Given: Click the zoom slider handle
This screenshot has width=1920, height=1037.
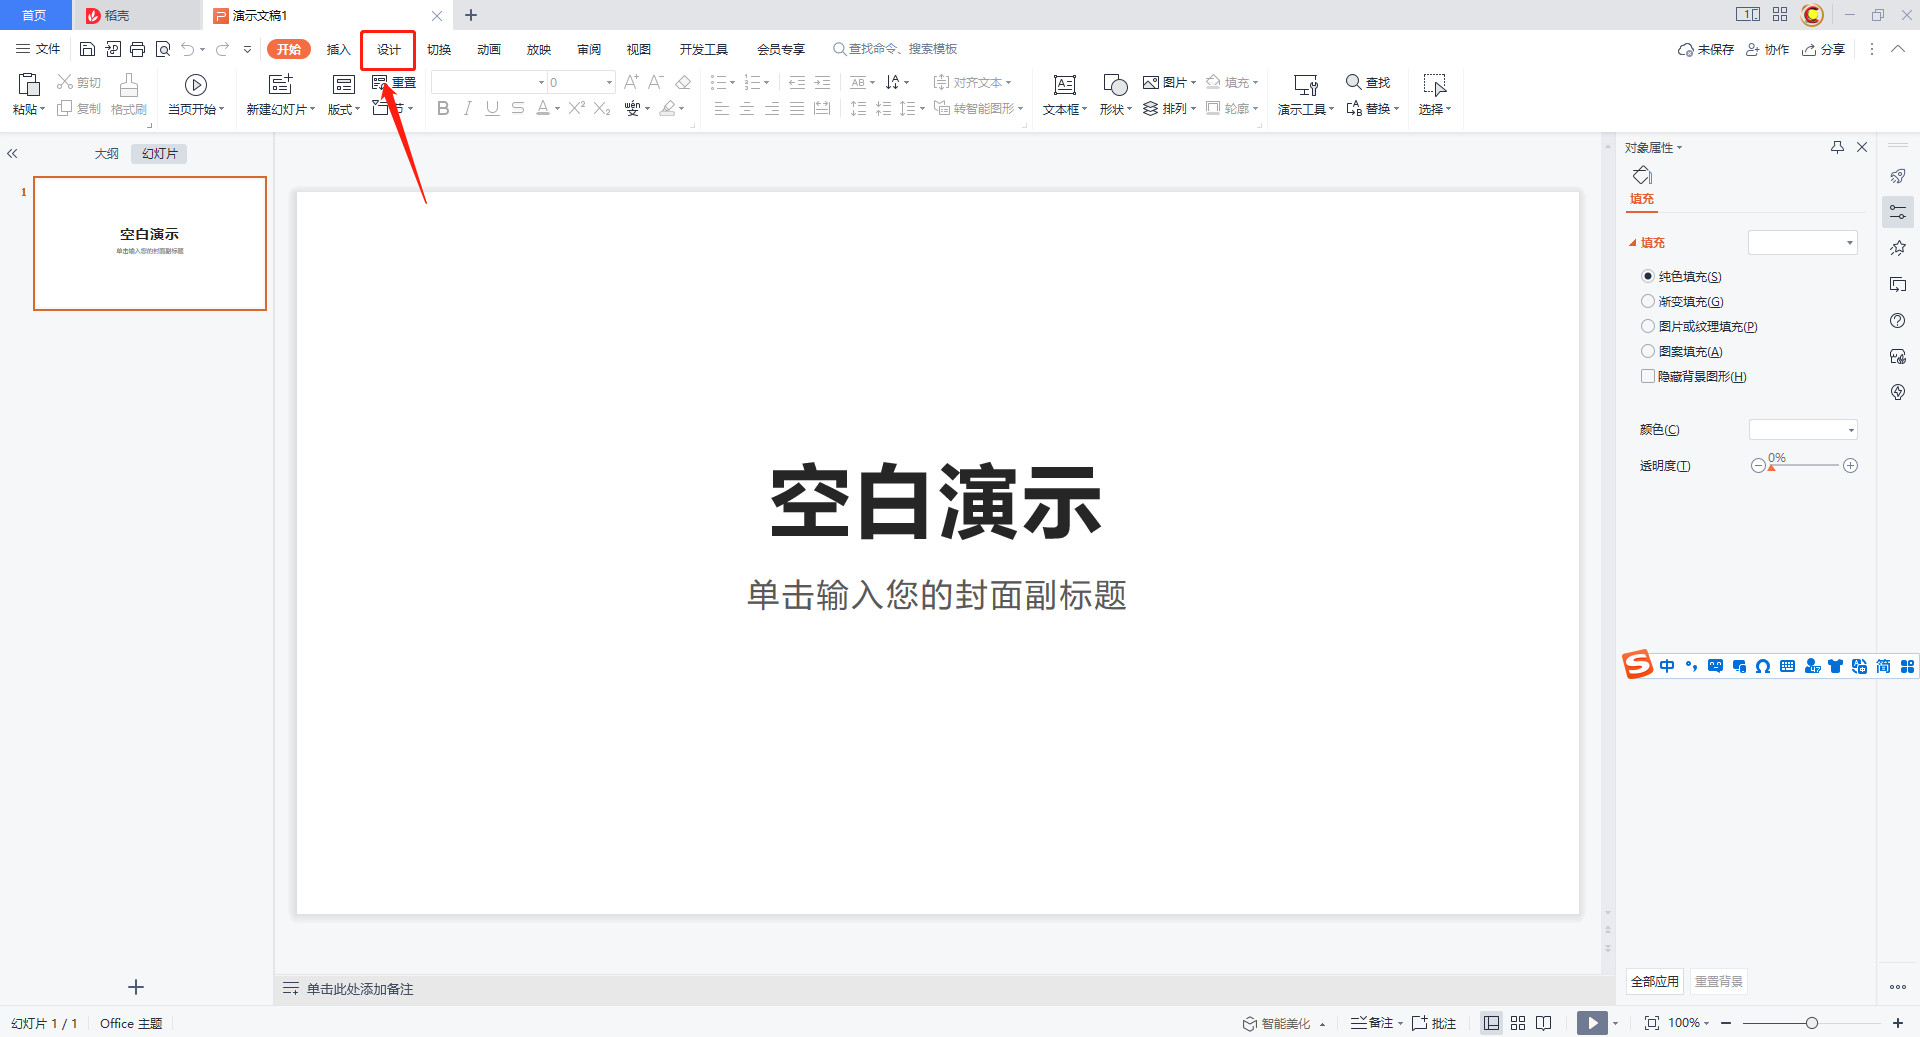Looking at the screenshot, I should pos(1811,1023).
